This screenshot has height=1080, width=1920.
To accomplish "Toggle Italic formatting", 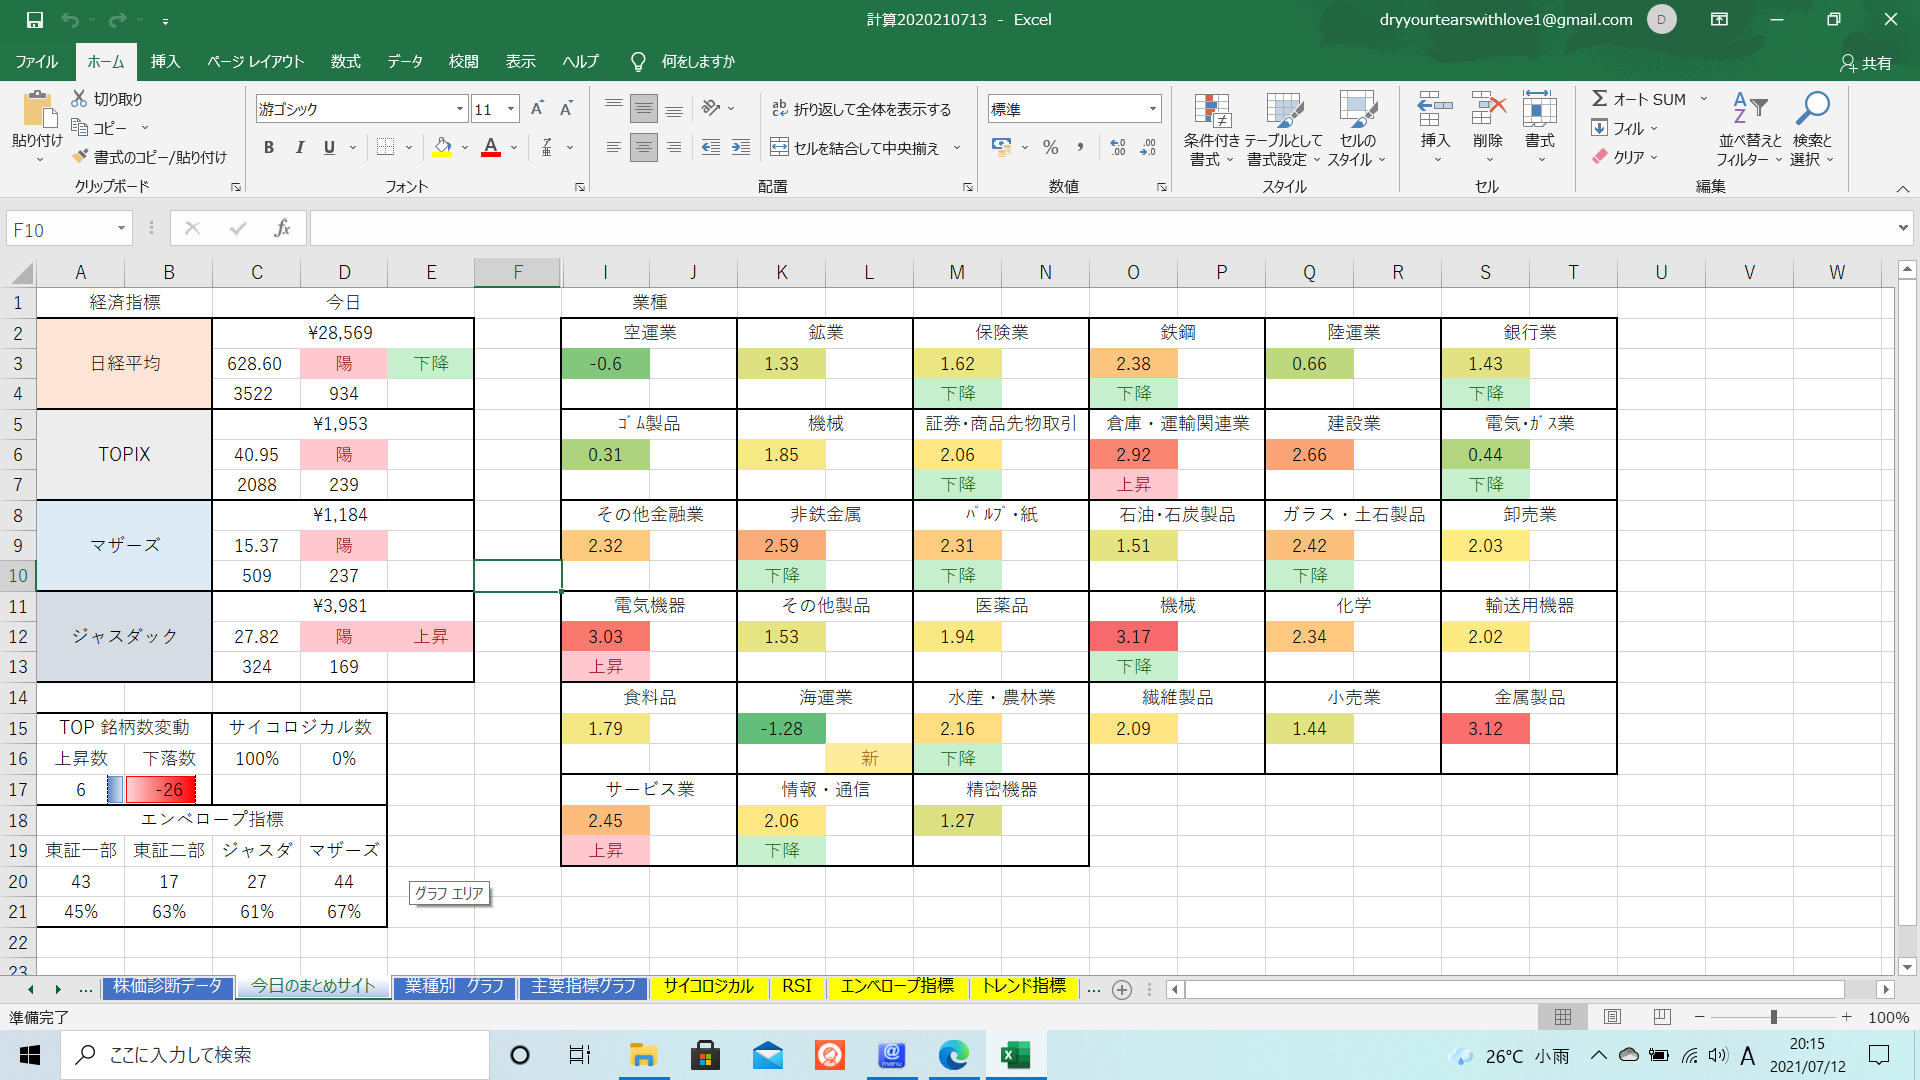I will tap(299, 148).
